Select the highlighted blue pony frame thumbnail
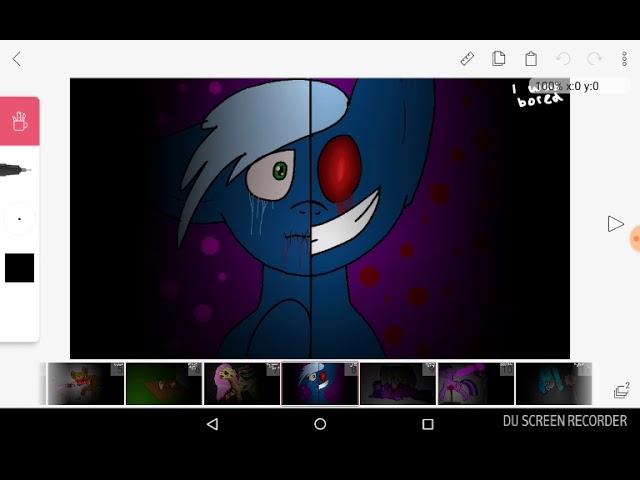The height and width of the screenshot is (480, 640). (x=320, y=384)
